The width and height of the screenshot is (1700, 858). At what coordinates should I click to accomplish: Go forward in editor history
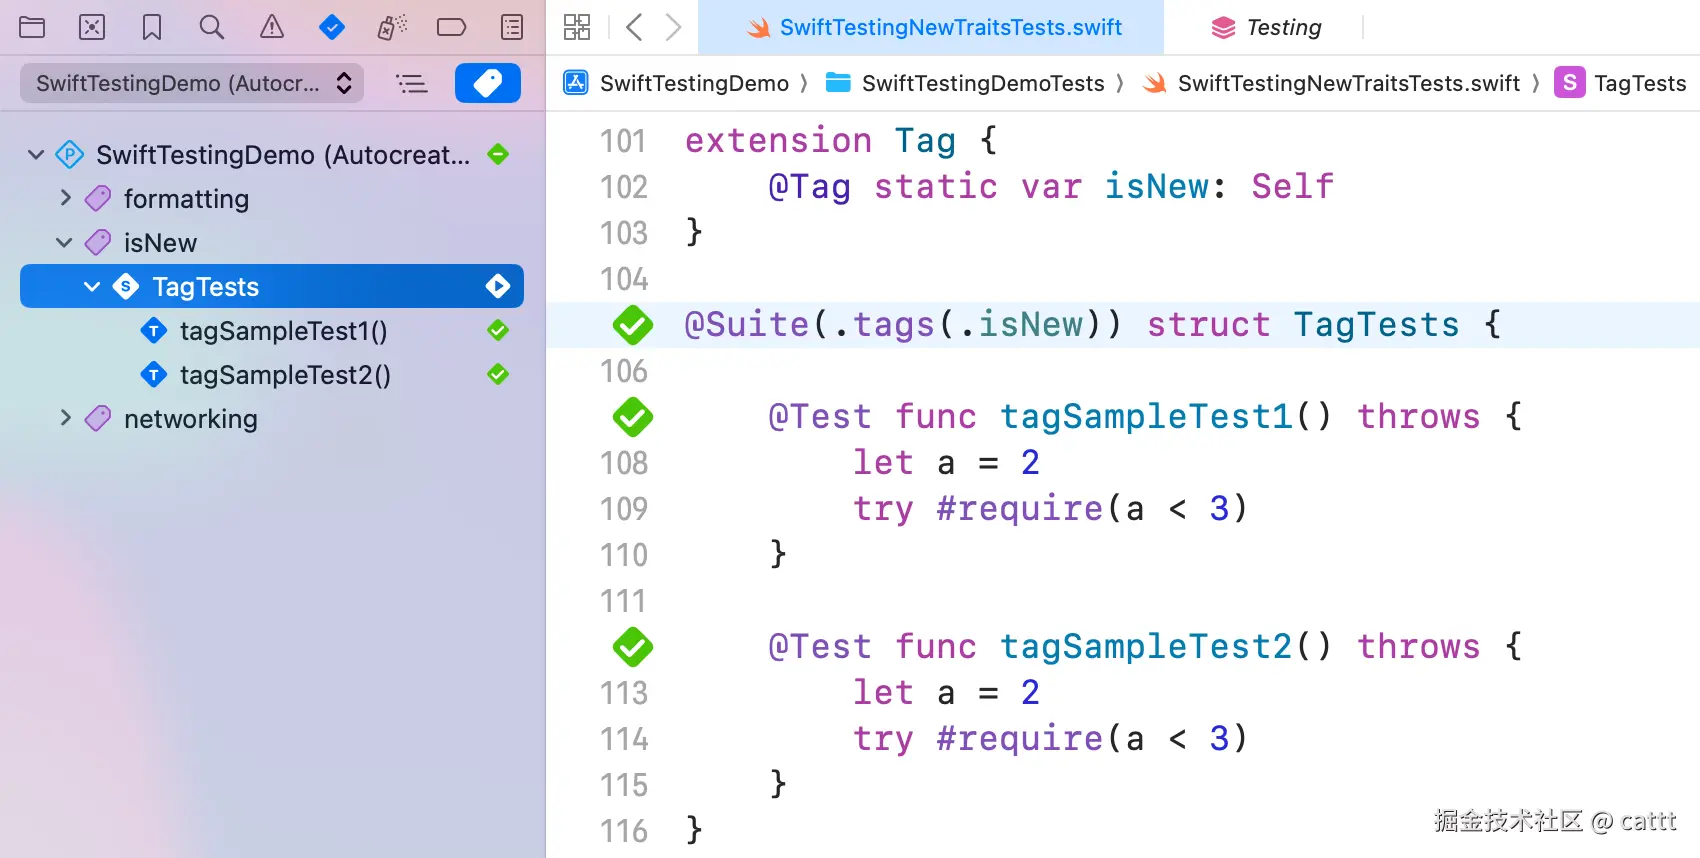[674, 27]
